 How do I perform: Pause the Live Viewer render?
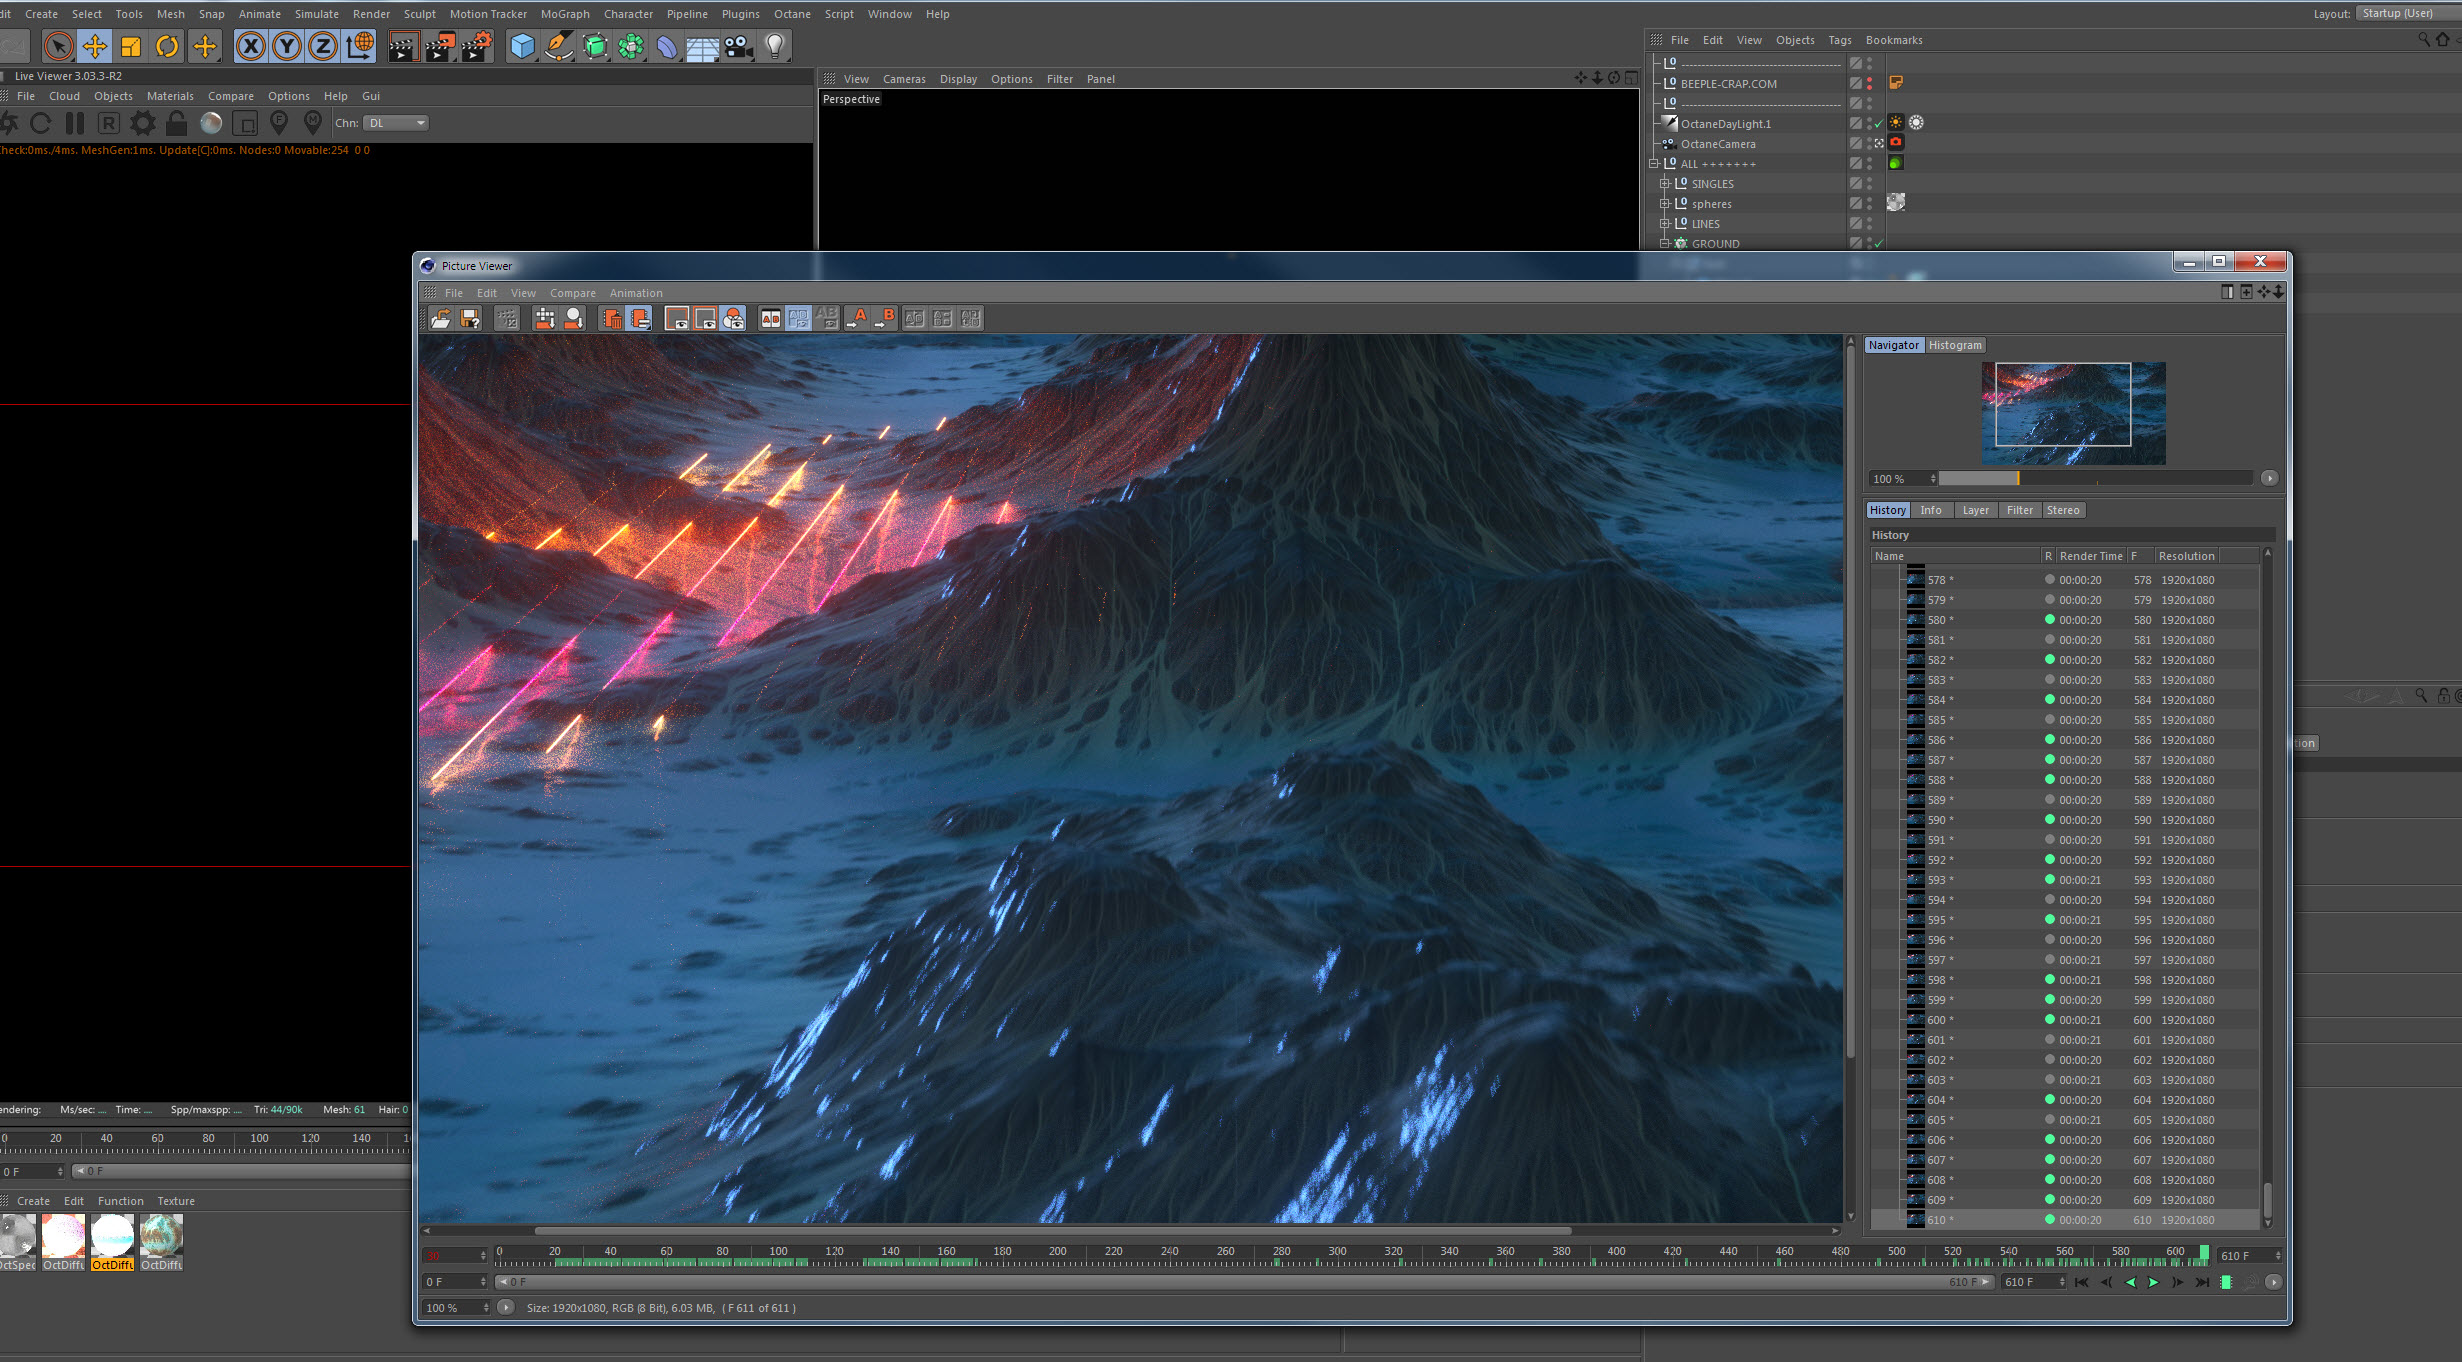(75, 123)
